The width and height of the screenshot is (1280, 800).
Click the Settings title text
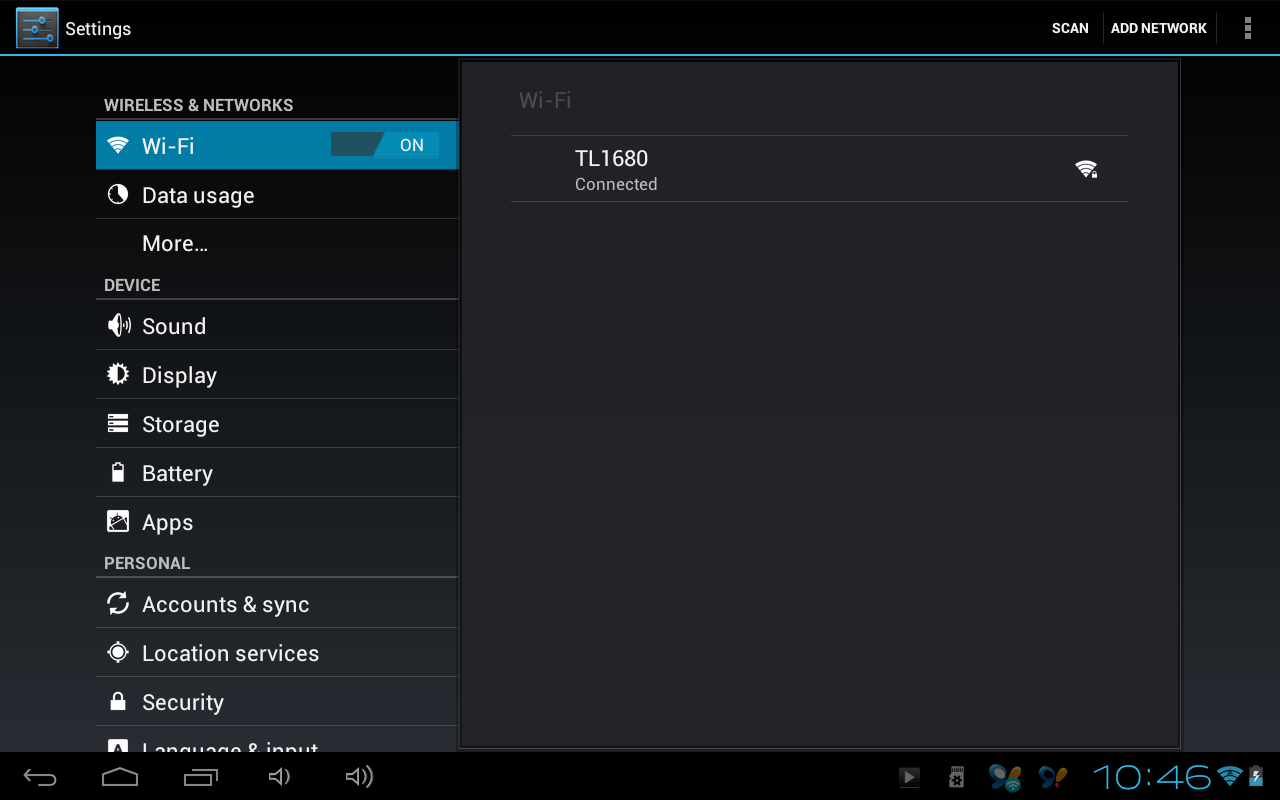[98, 29]
